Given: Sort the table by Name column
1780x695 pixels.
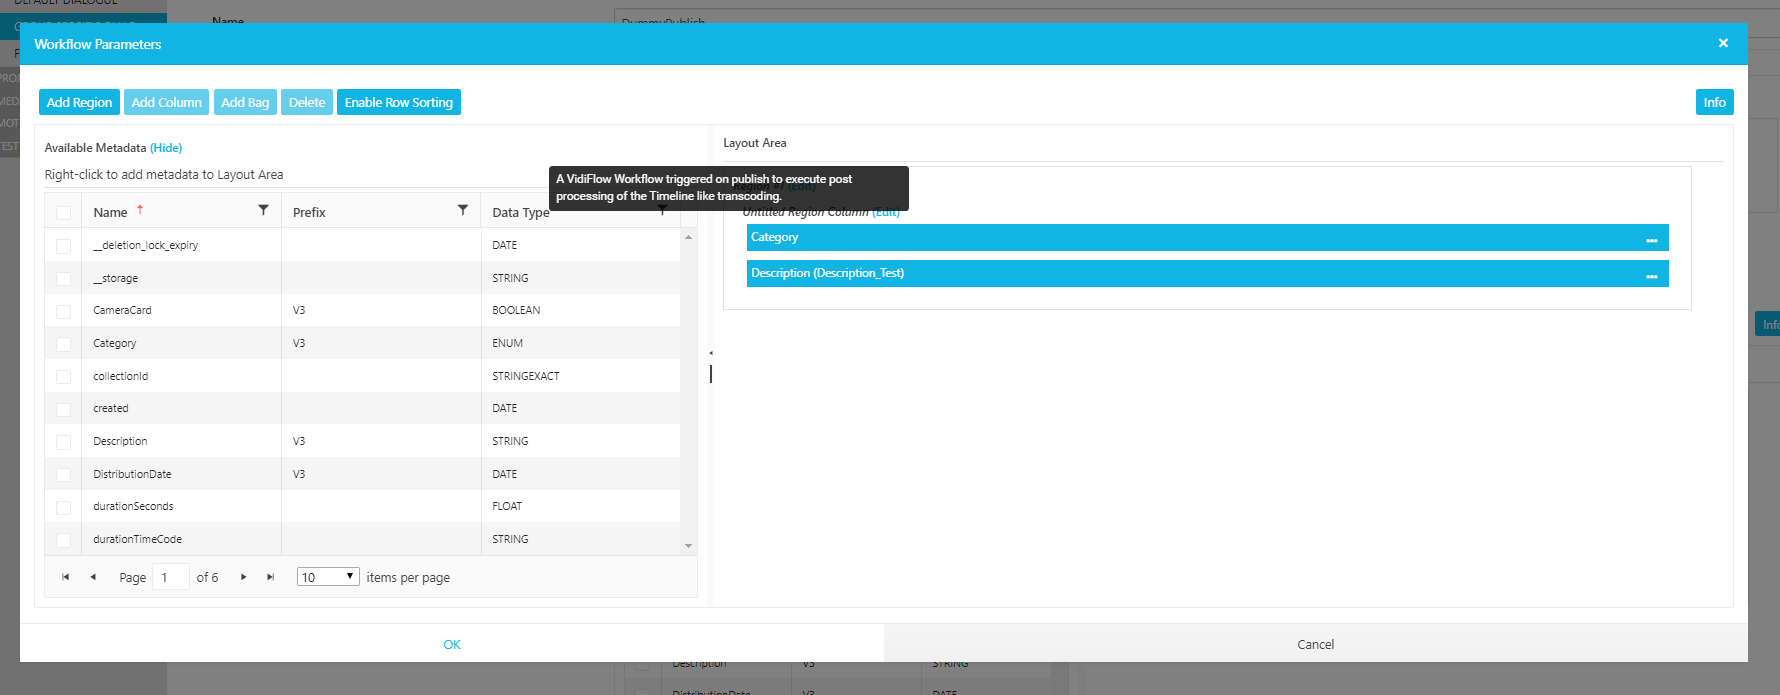Looking at the screenshot, I should point(110,212).
